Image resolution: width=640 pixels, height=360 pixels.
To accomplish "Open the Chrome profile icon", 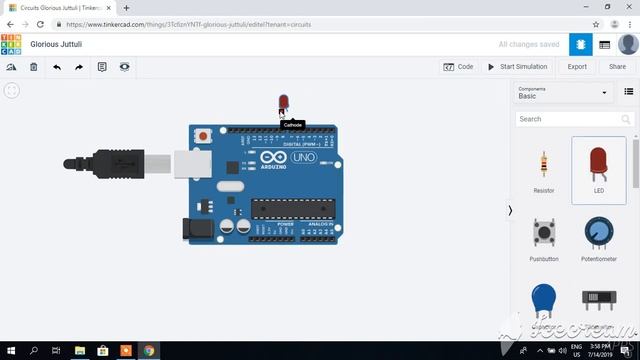I will pyautogui.click(x=614, y=24).
